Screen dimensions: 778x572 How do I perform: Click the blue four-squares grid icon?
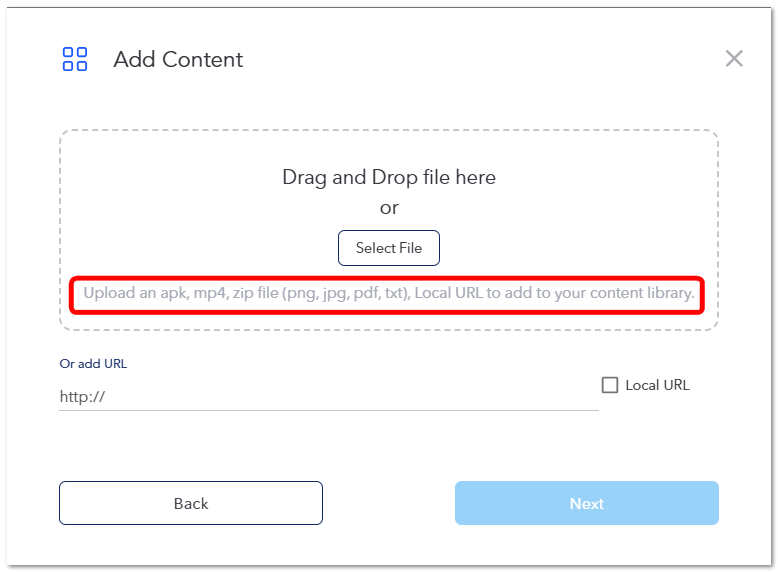[75, 59]
